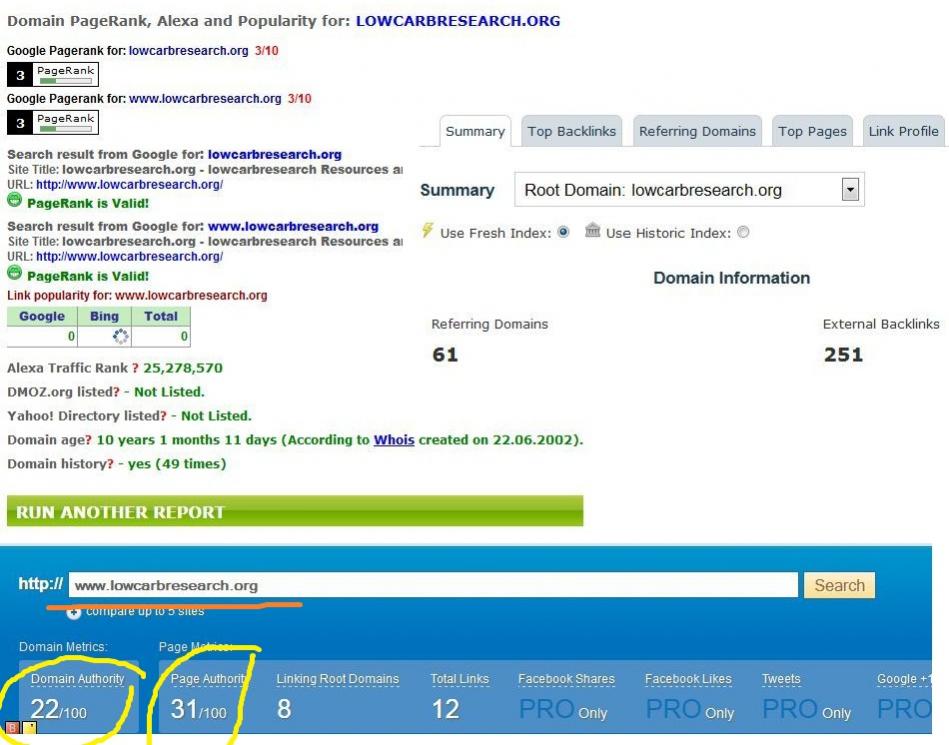This screenshot has width=949, height=745.
Task: Click RUN ANOTHER REPORT button
Action: 295,511
